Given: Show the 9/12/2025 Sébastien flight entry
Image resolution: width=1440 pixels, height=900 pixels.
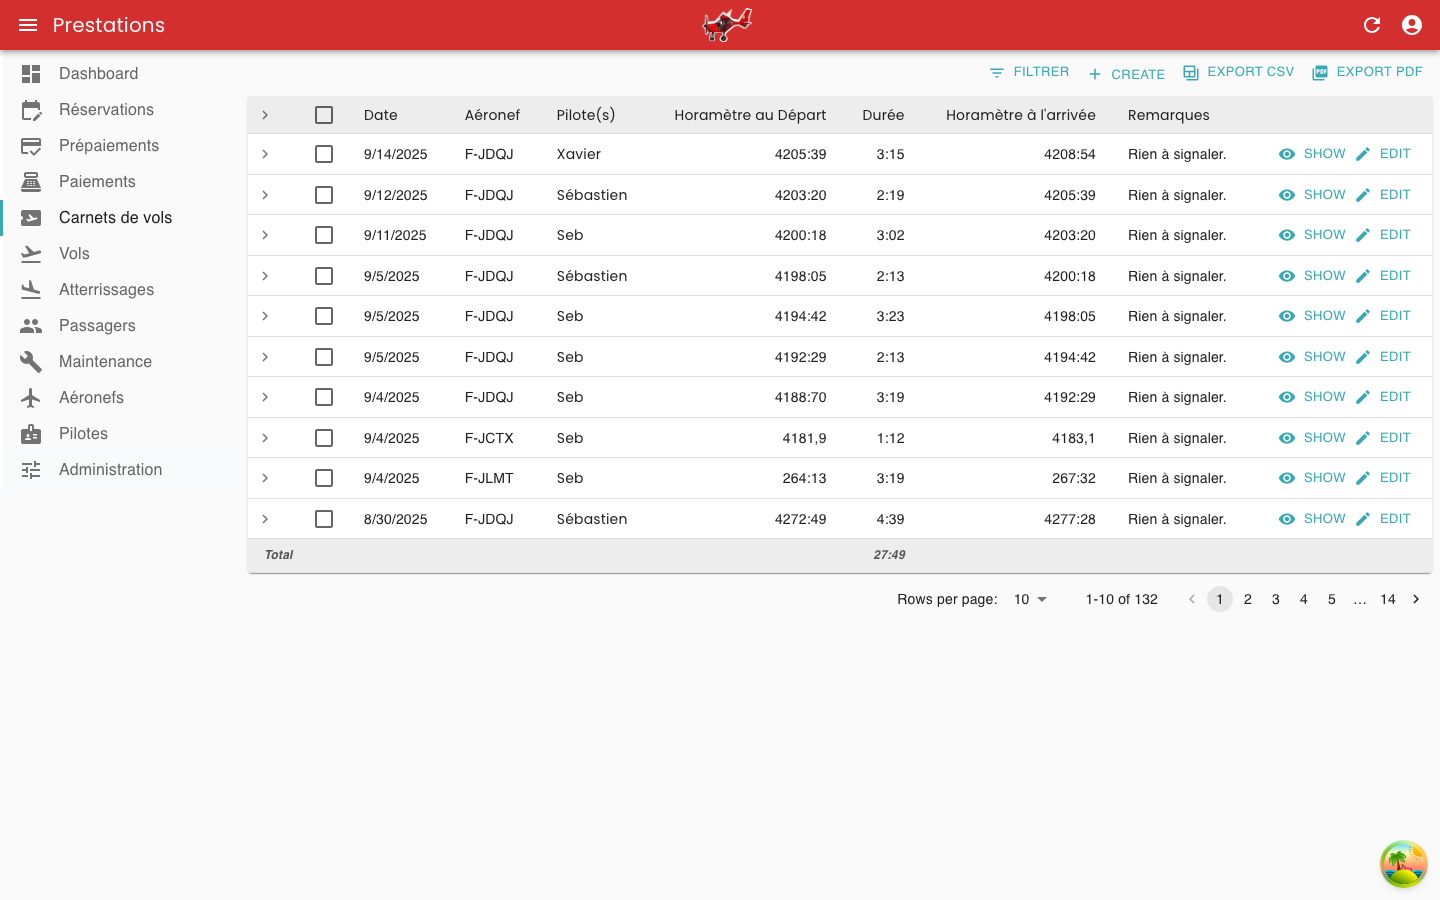Looking at the screenshot, I should [1312, 195].
